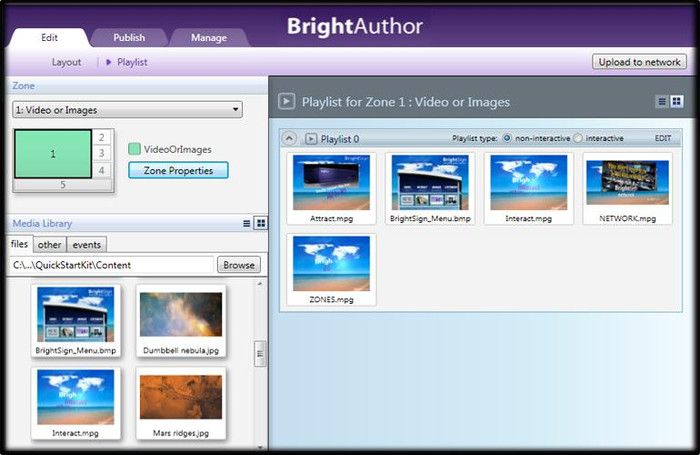Select zone 5 in the layout diagram
Image resolution: width=700 pixels, height=455 pixels.
point(63,185)
